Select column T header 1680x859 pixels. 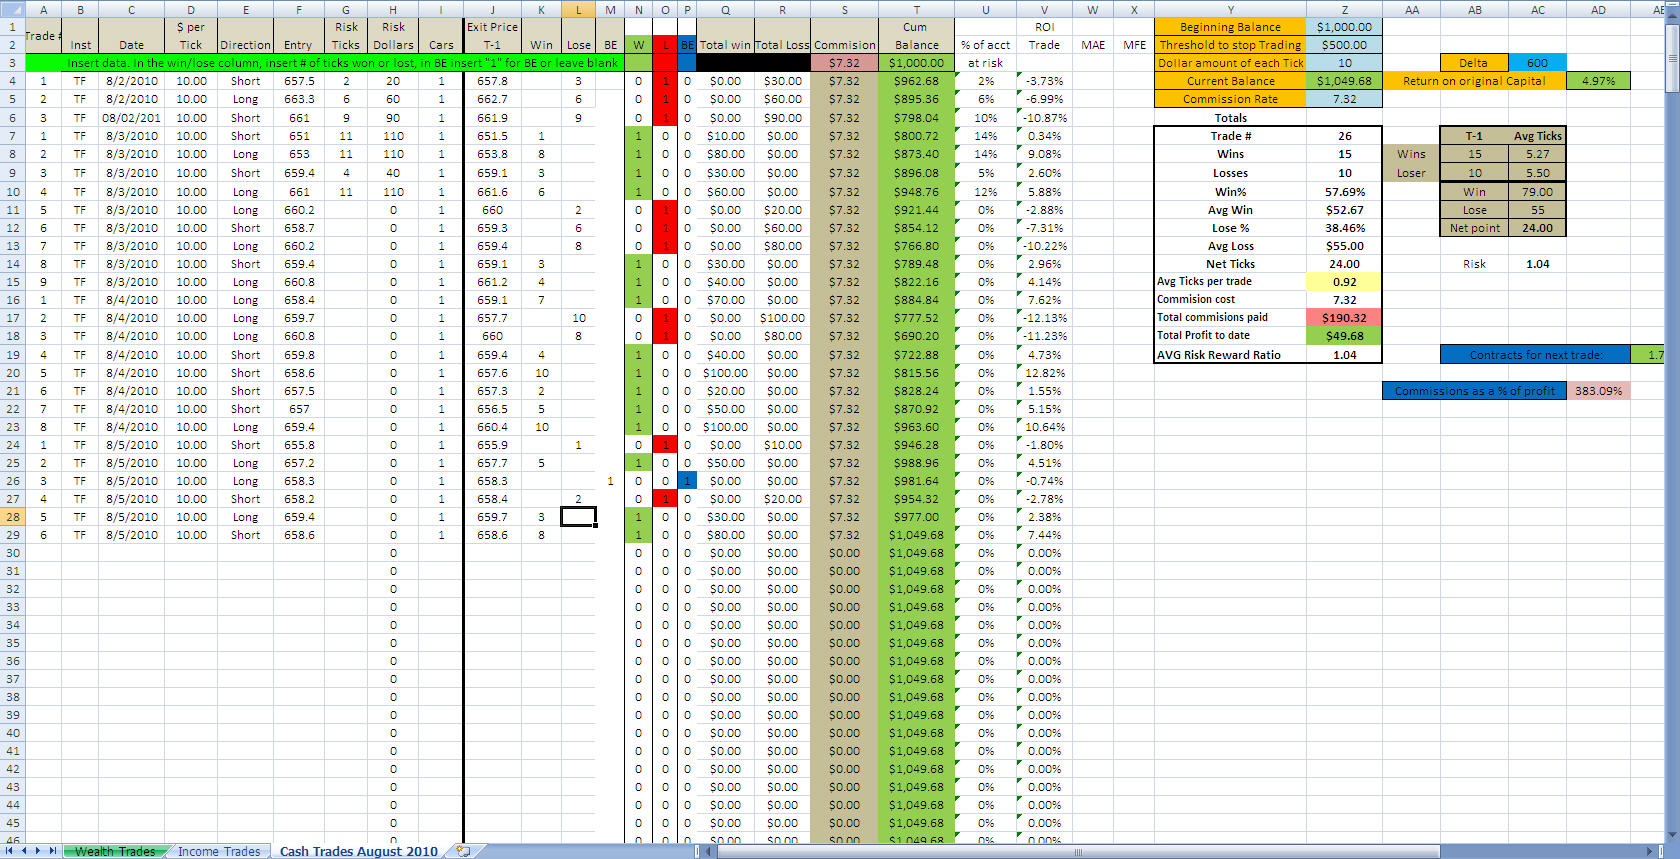[916, 9]
